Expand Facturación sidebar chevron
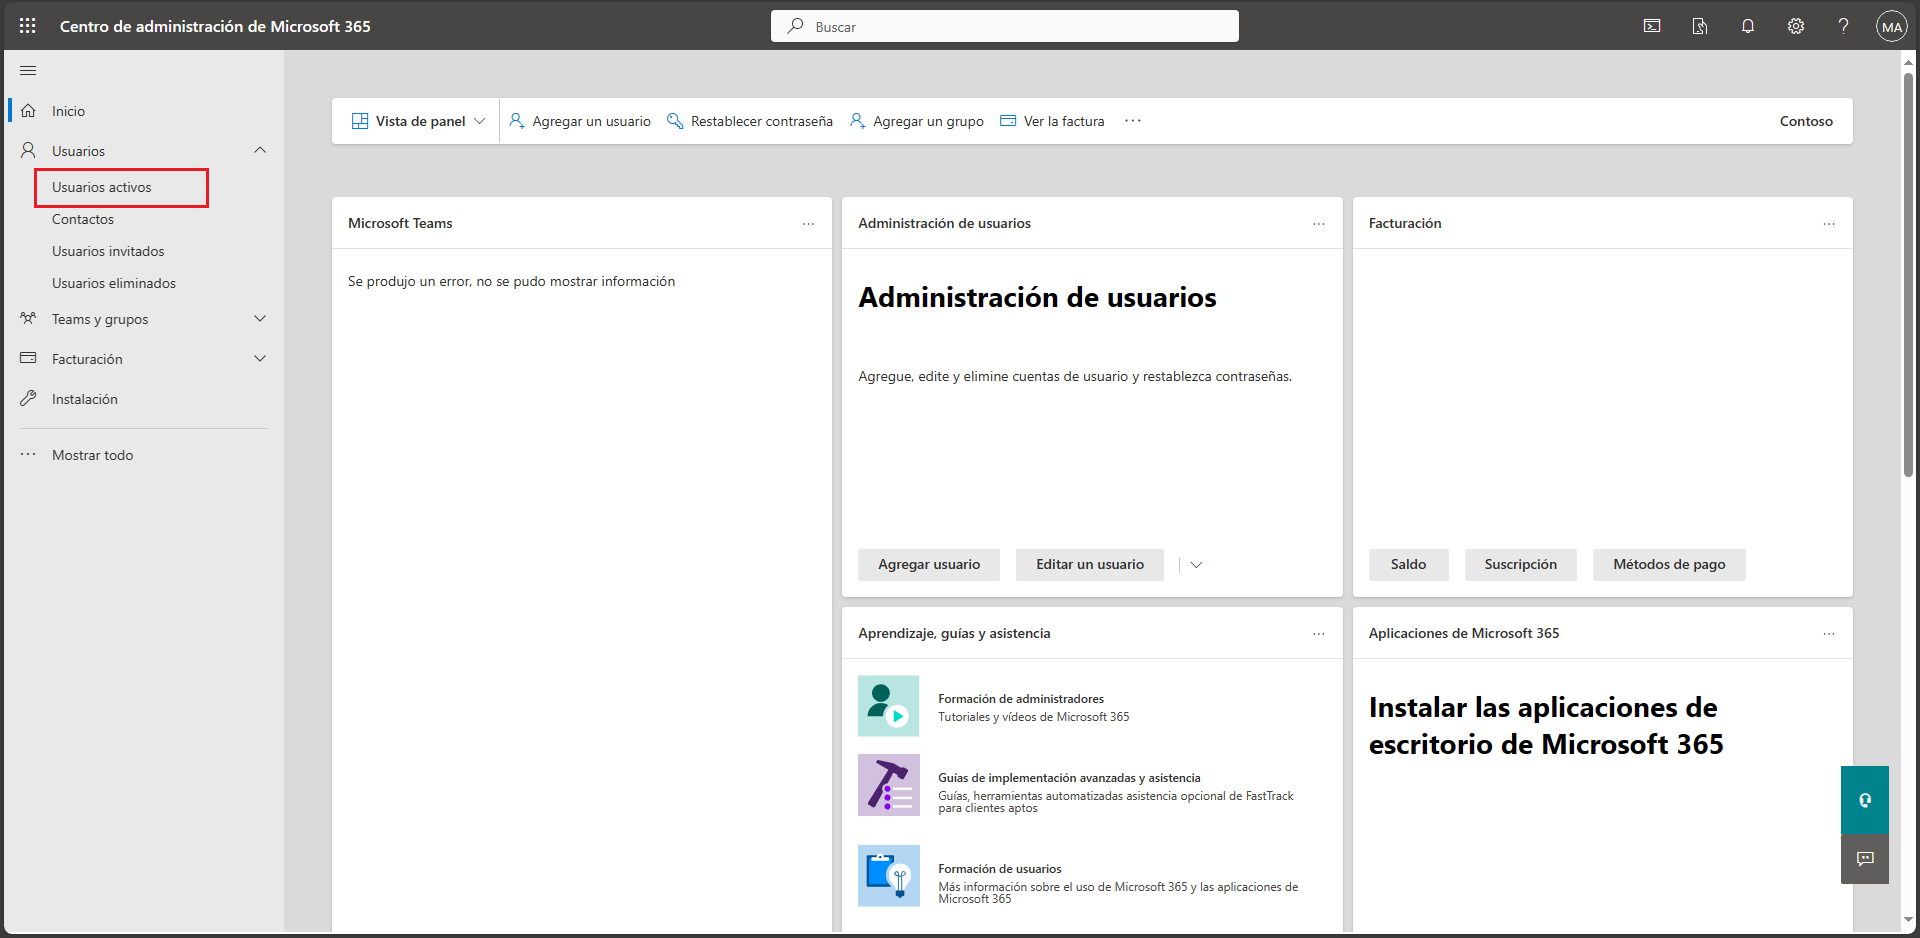 (260, 358)
